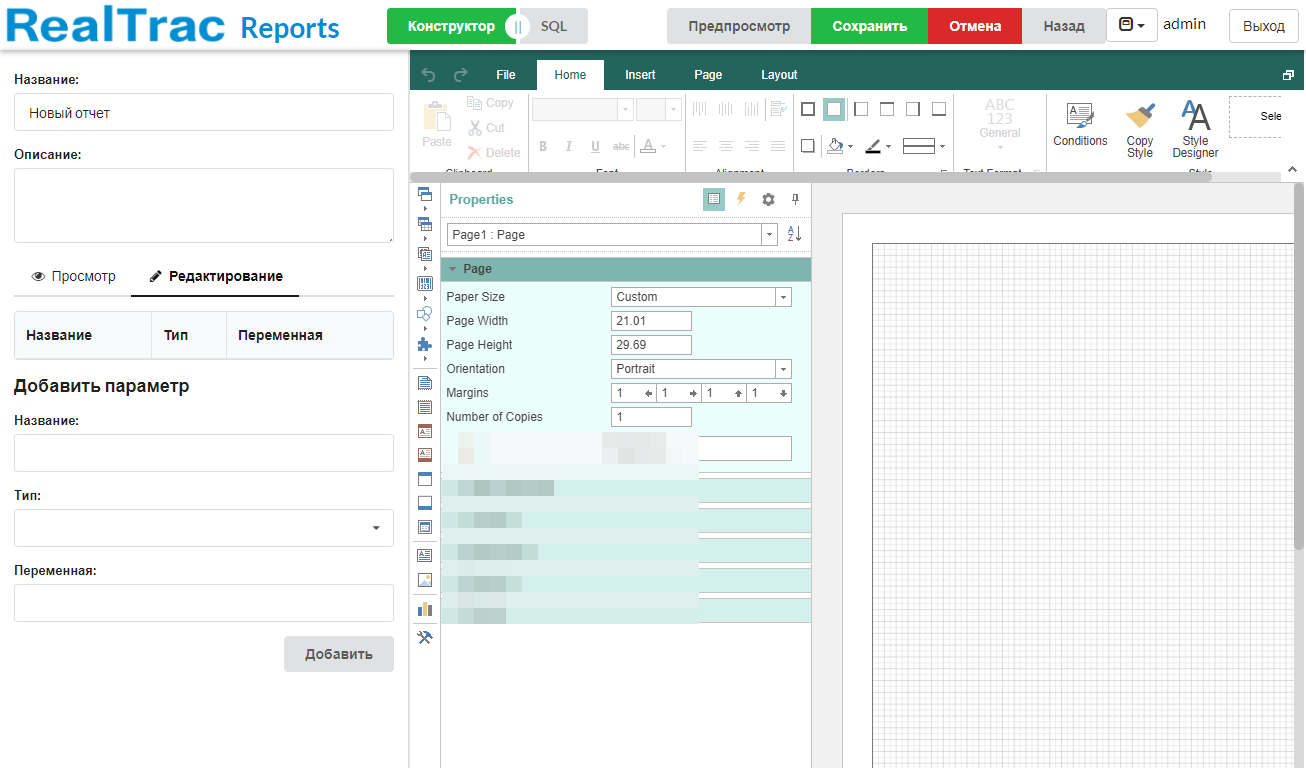
Task: Open the Tools hammer-wrench icon in toolbox
Action: click(425, 637)
